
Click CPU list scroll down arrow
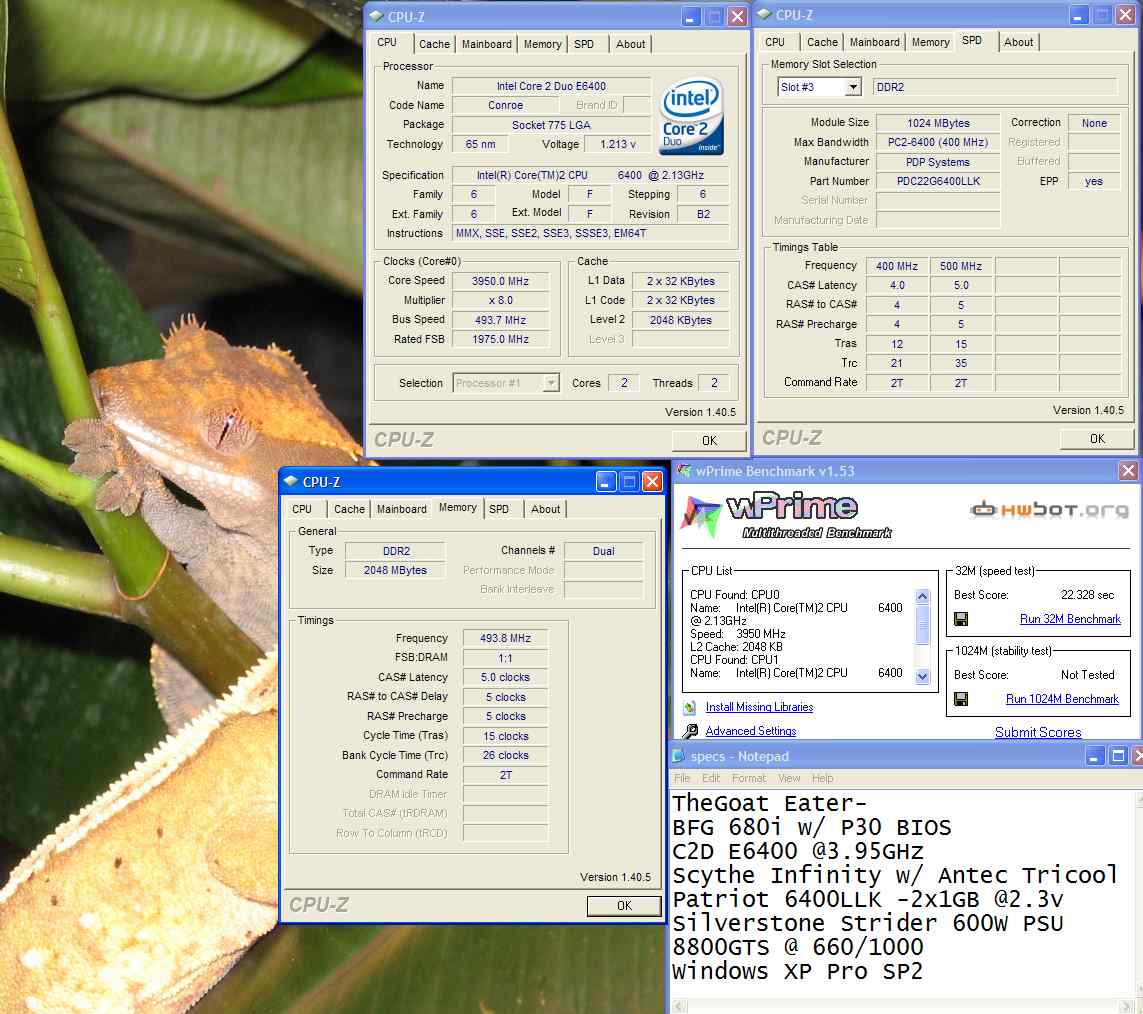point(922,676)
